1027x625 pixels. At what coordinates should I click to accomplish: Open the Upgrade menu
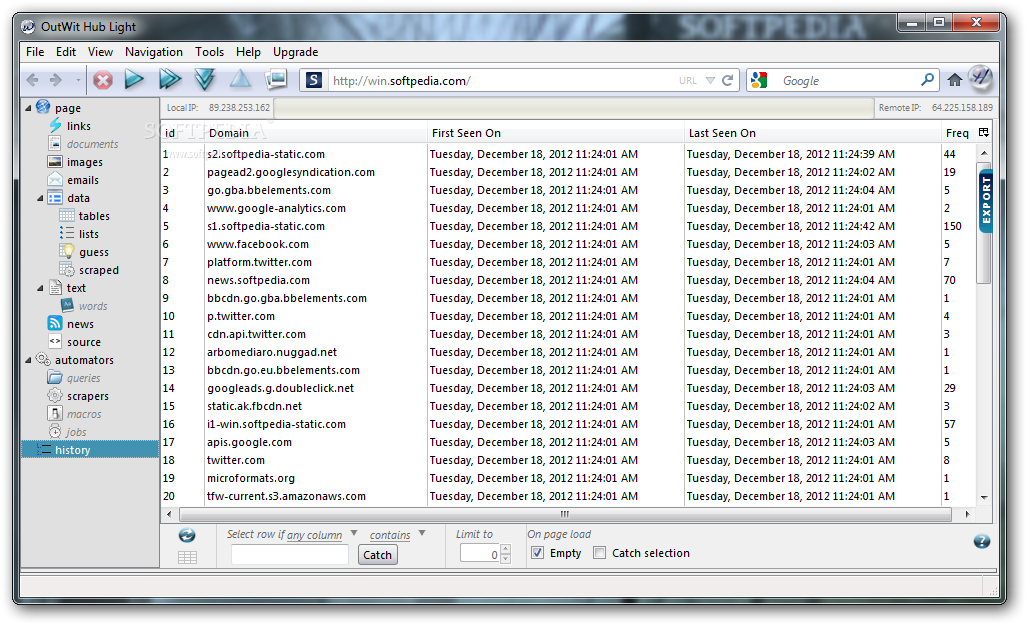[x=295, y=52]
